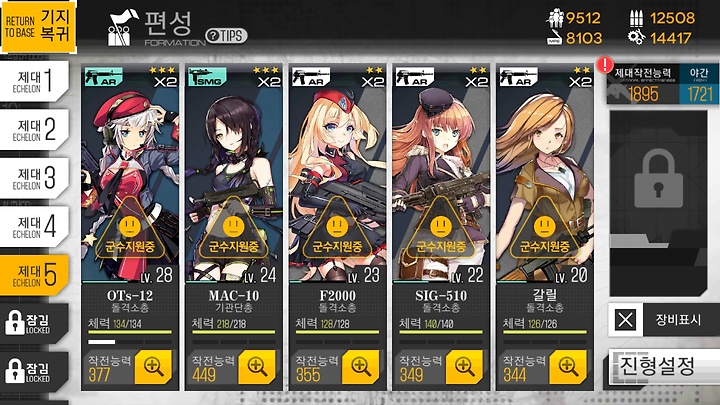
Task: Click the SIG-510 character card portrait
Action: 441,174
